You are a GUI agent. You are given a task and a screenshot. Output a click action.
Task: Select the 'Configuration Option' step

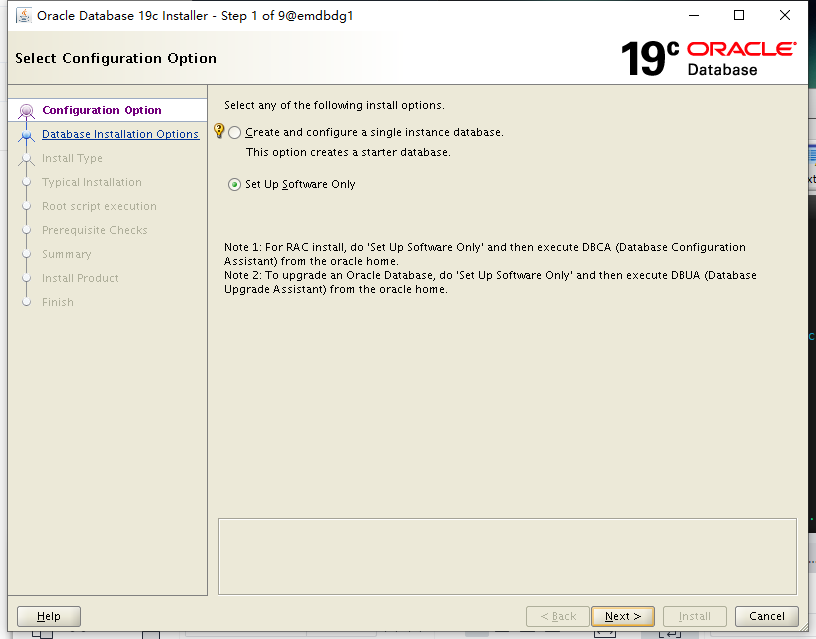[102, 110]
